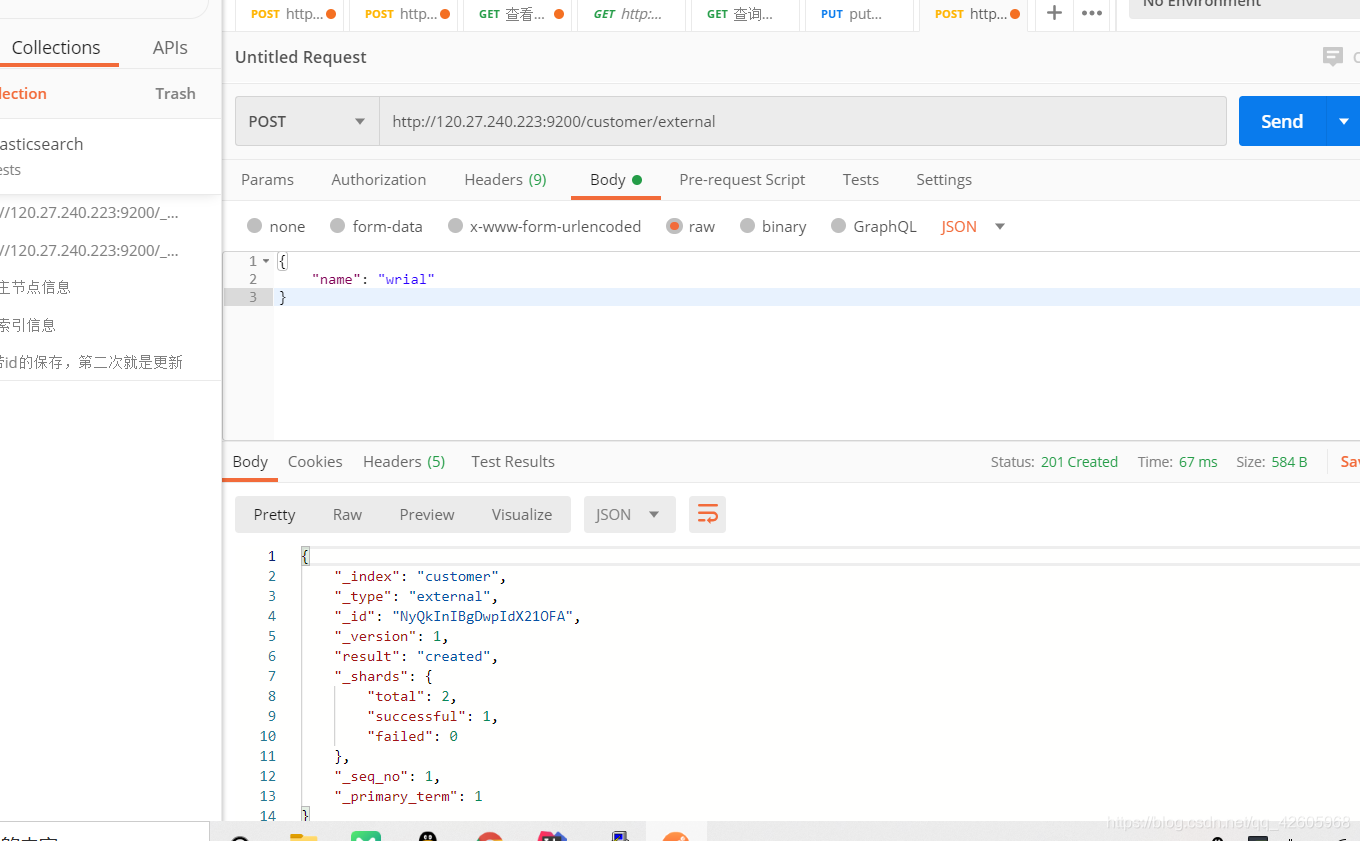Screen dimensions: 1360x841
Task: Click the "total": 2 response line
Action: tap(412, 696)
